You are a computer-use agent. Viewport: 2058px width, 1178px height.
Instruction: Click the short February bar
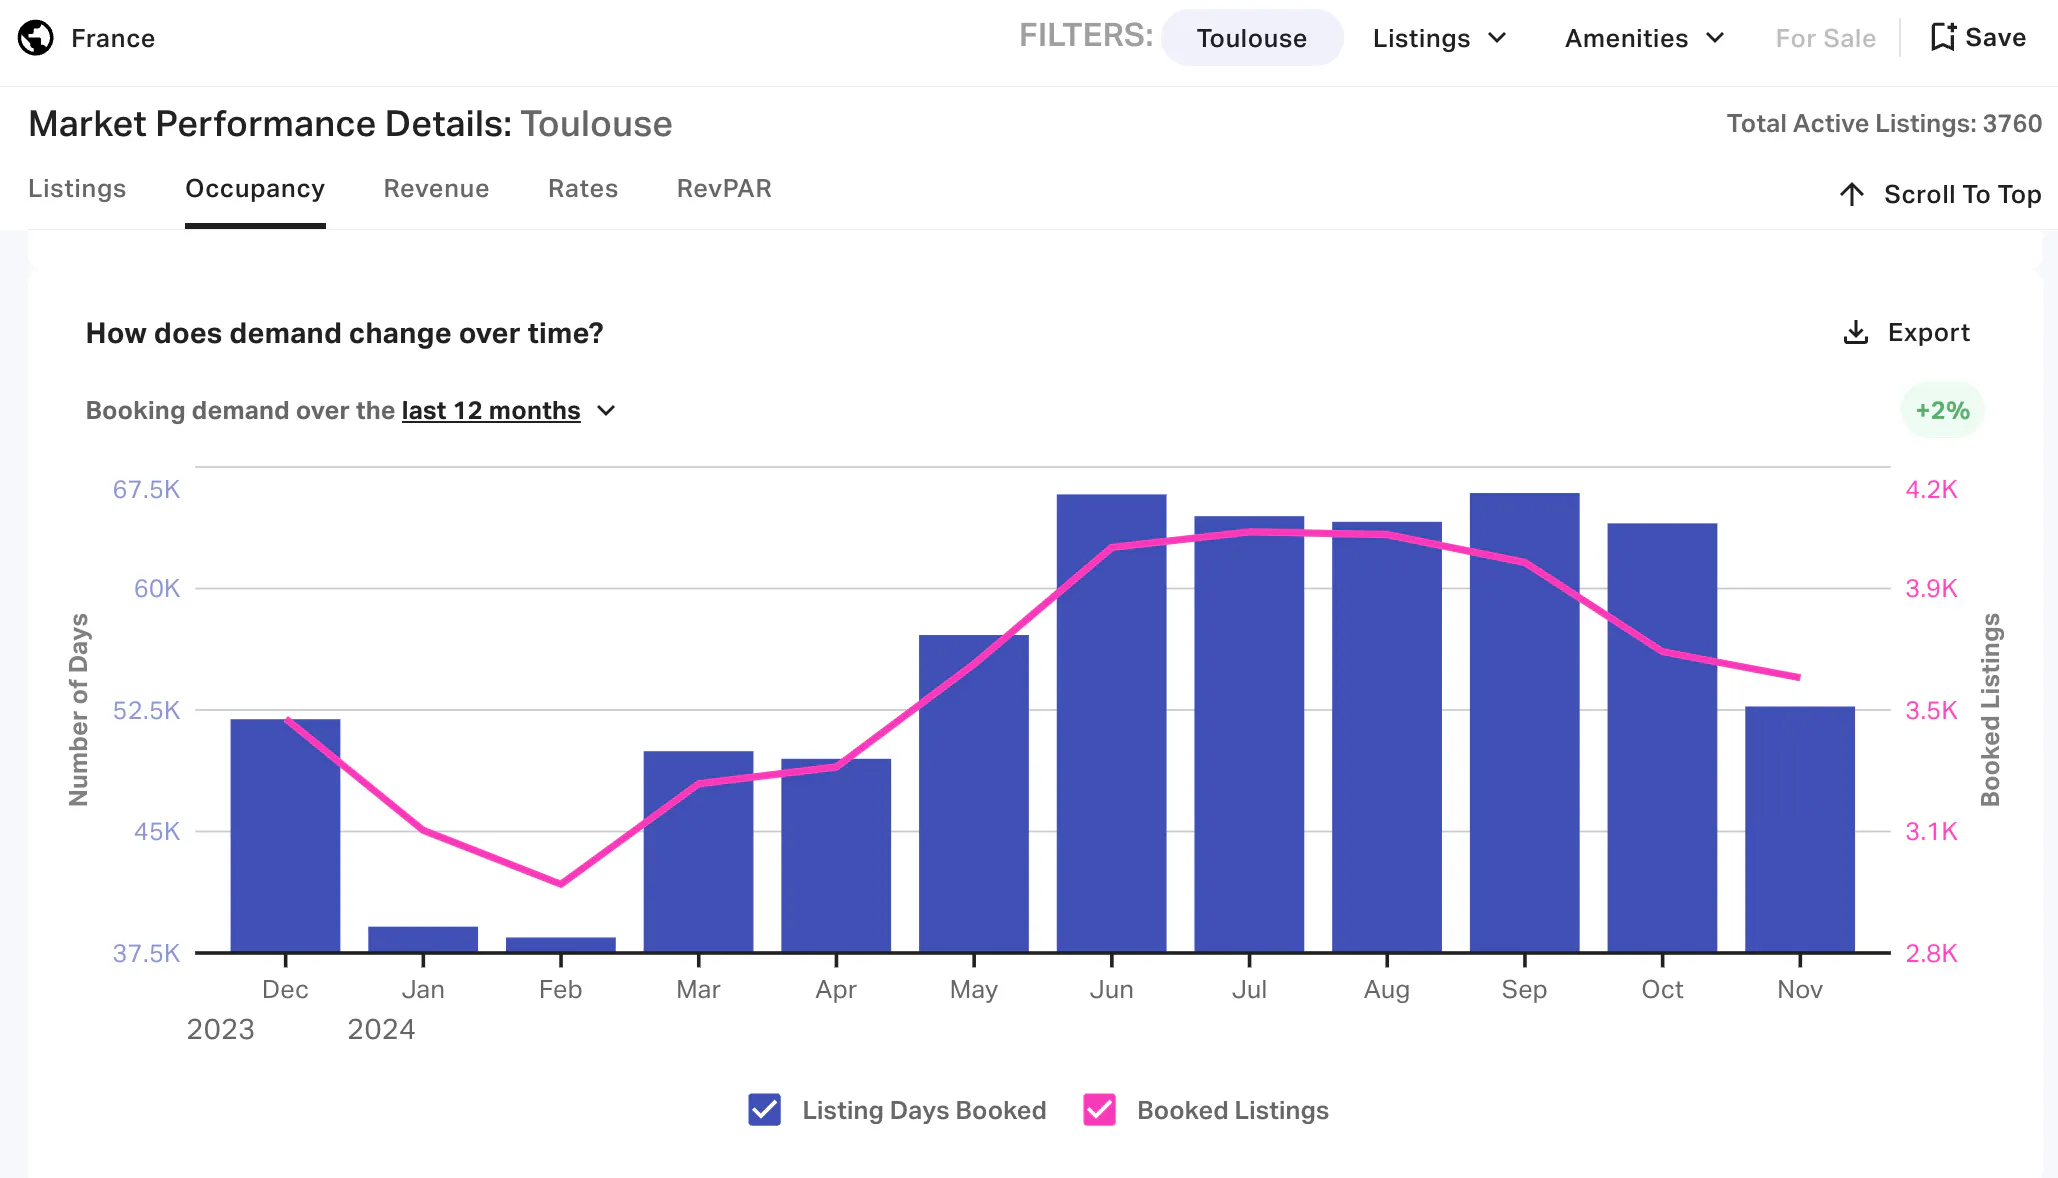561,944
